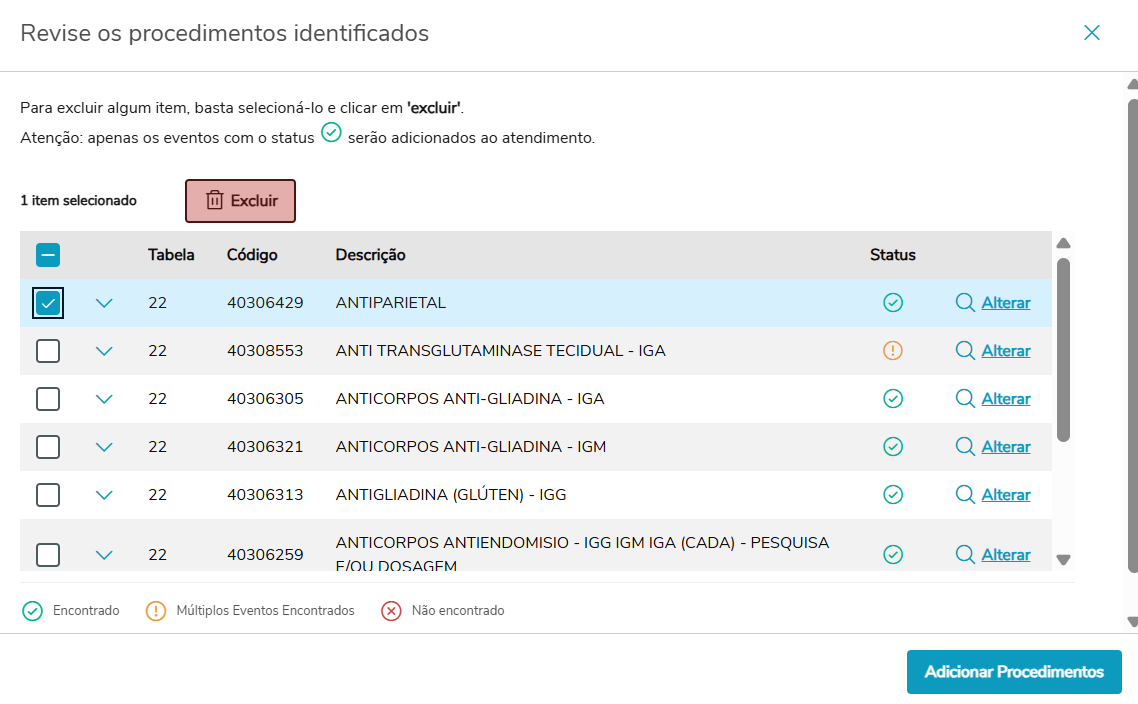Uncheck the ANTIPARIETAL row checkbox
Viewport: 1138px width, 704px height.
click(x=48, y=303)
